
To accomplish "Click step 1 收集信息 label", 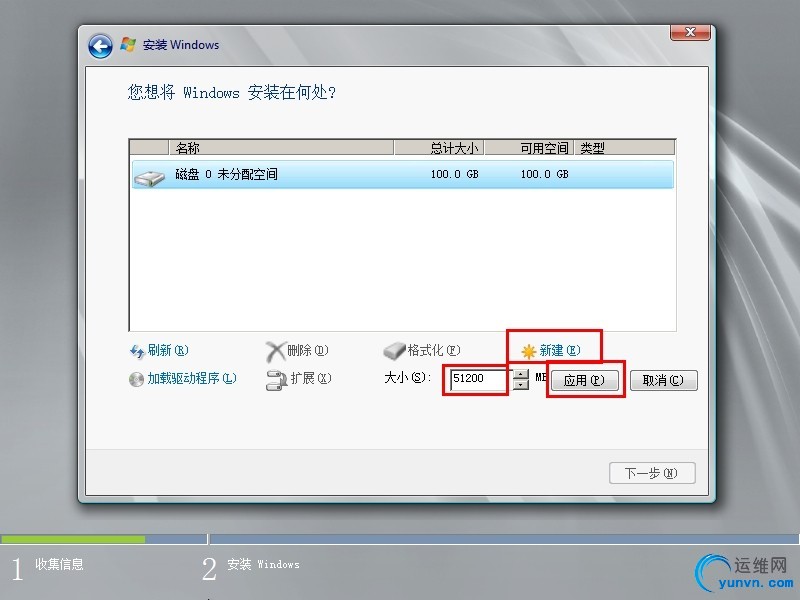I will [59, 564].
